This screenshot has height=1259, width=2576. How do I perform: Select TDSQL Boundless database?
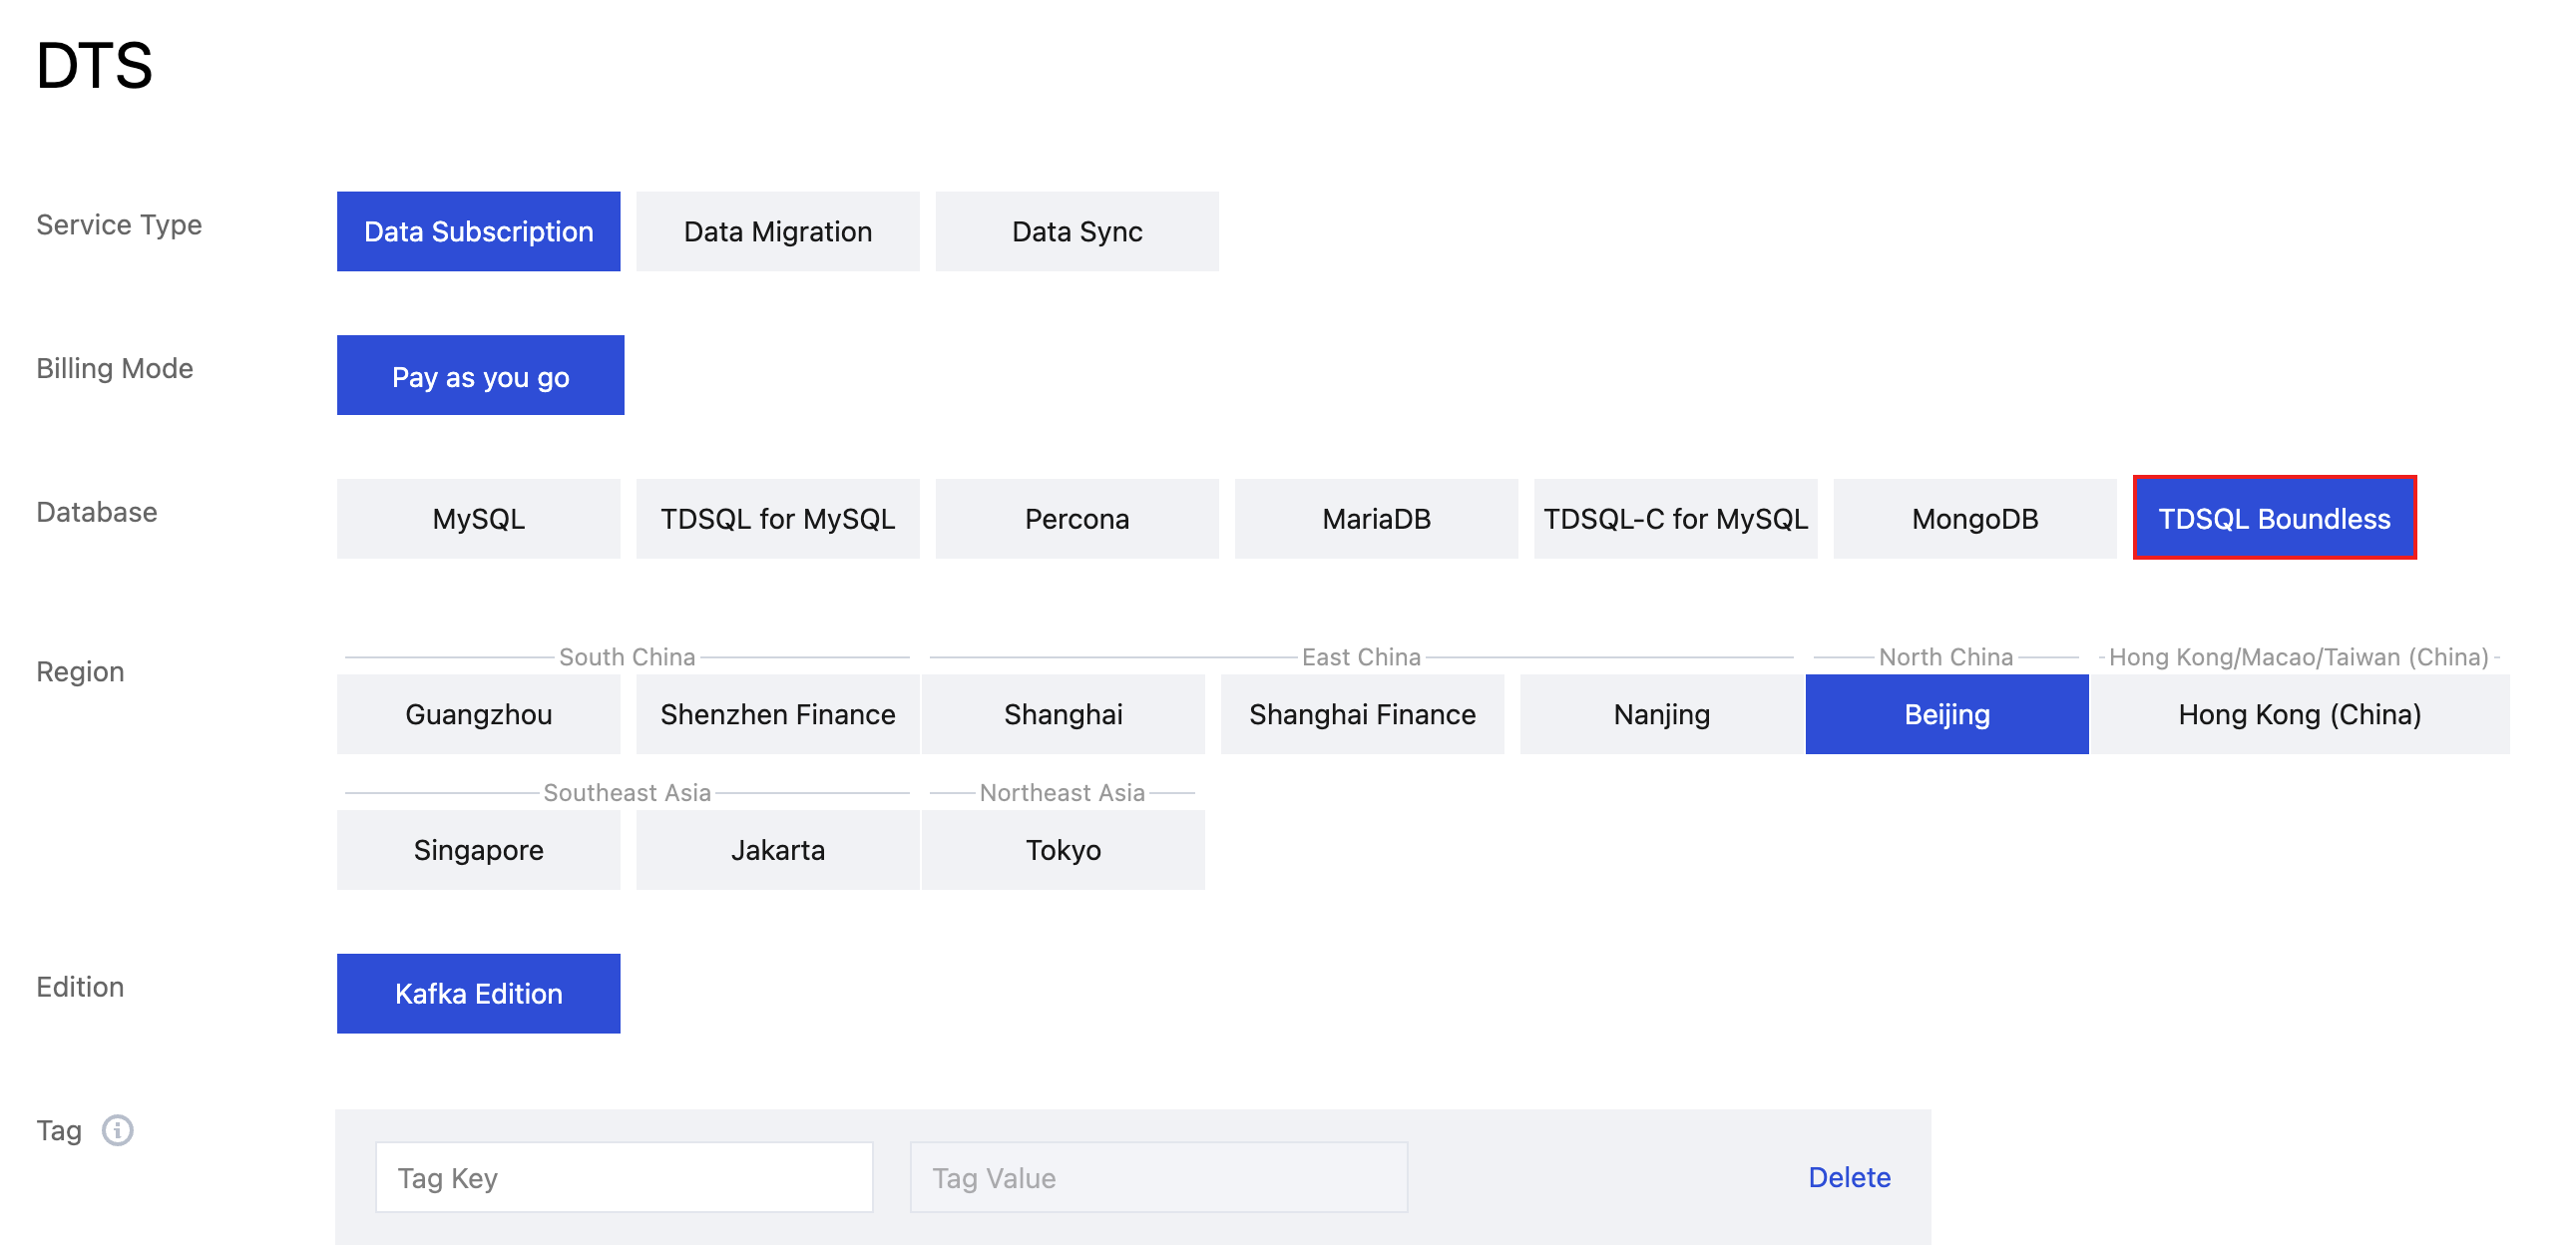(x=2273, y=518)
